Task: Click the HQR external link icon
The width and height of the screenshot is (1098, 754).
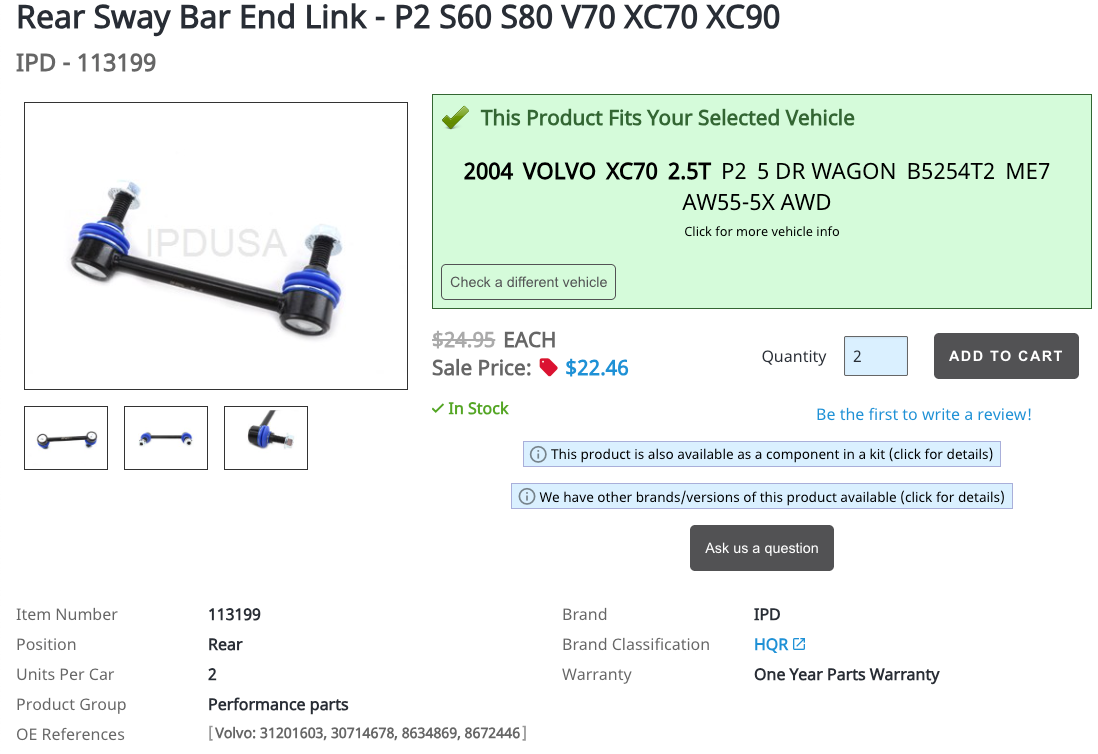Action: tap(799, 643)
